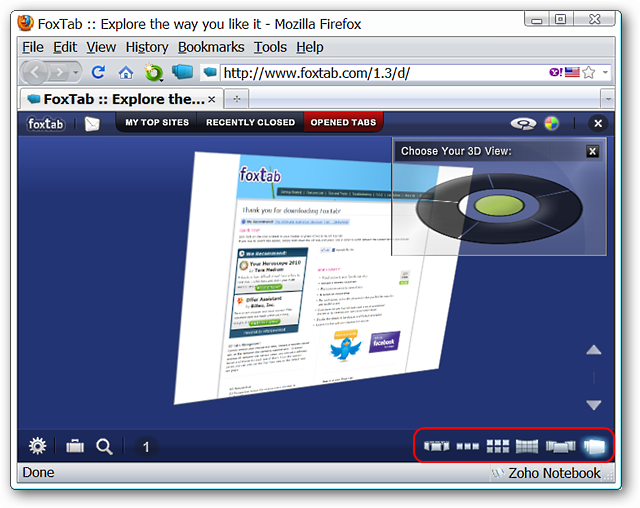
Task: Click the green center of the 3D view dial
Action: [499, 205]
